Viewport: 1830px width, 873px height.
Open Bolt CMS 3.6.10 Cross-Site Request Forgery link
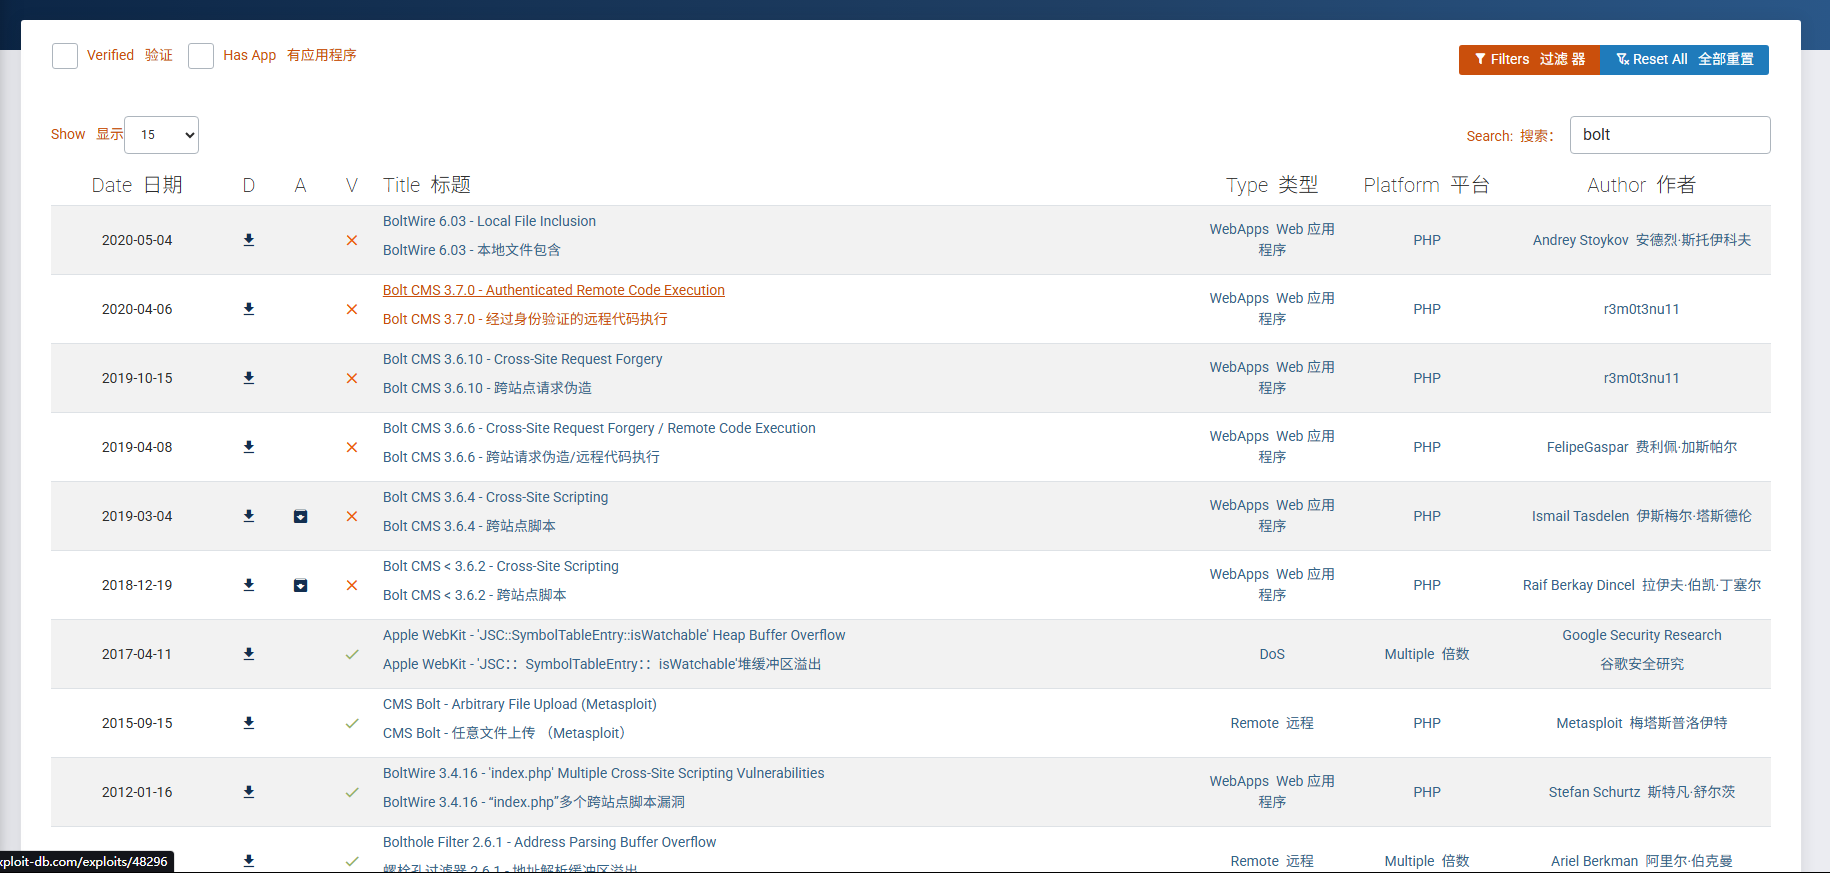coord(522,359)
